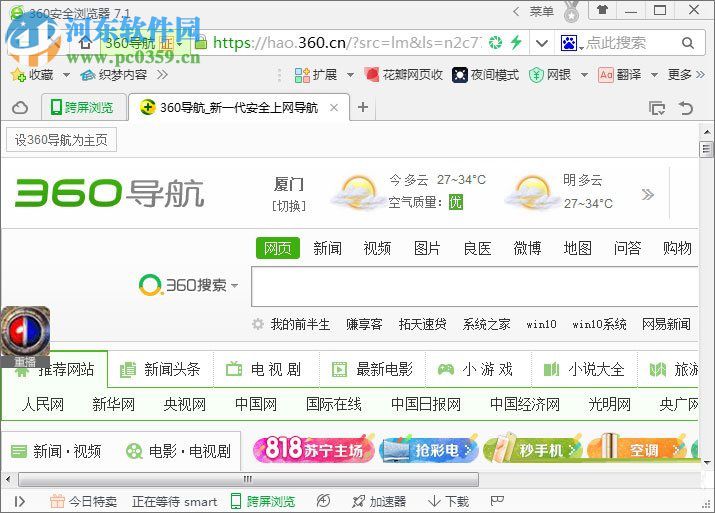Viewport: 715px width, 513px height.
Task: Open the 收藏 favorites star icon
Action: [x=18, y=74]
